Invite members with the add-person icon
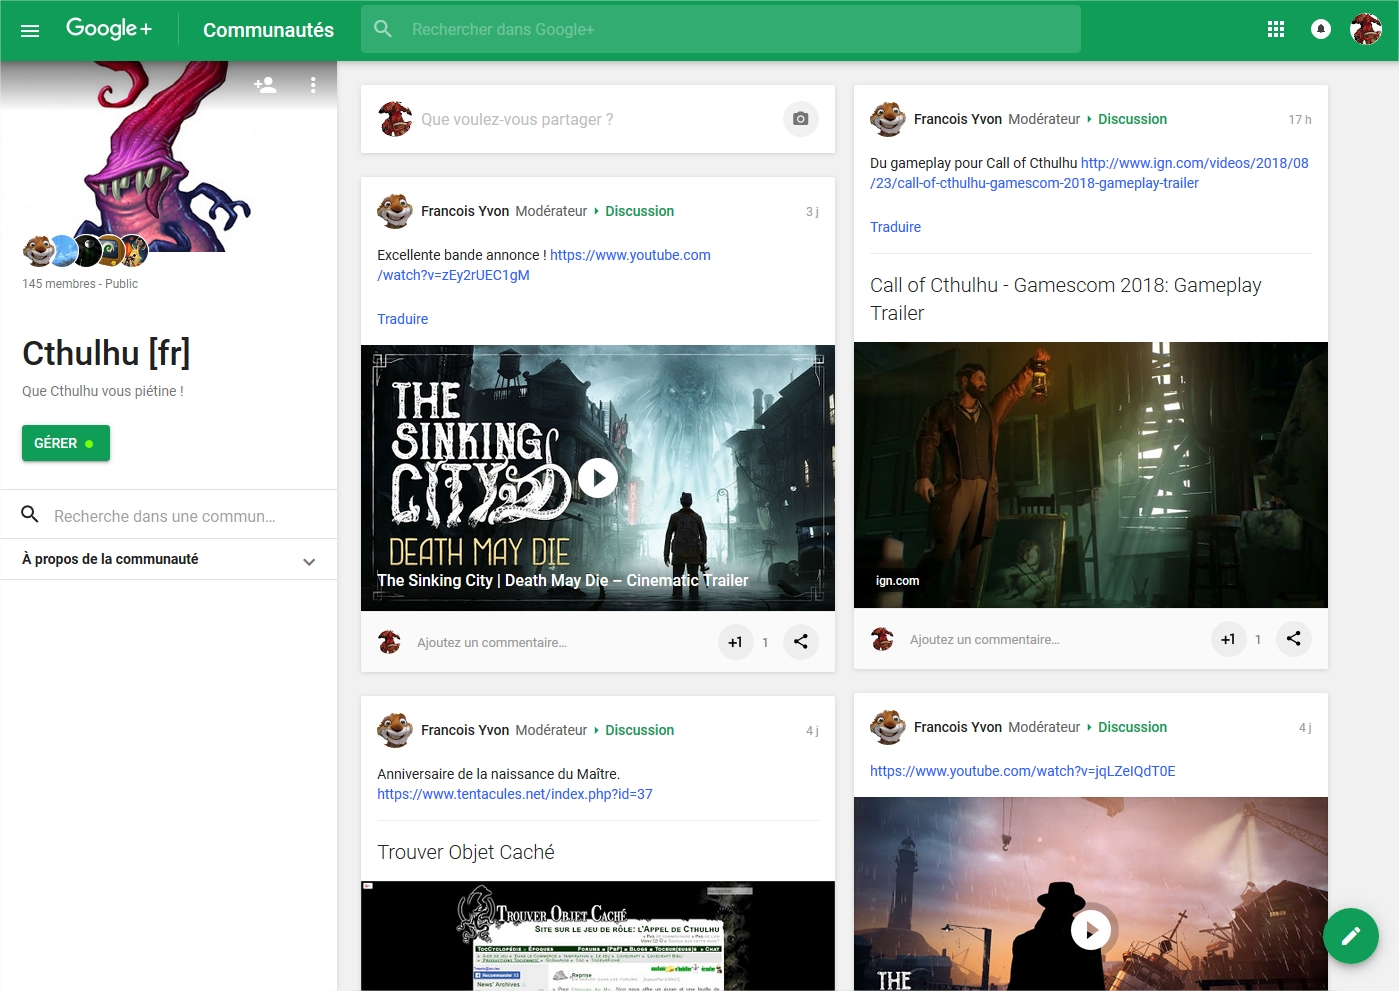1399x991 pixels. pyautogui.click(x=265, y=85)
